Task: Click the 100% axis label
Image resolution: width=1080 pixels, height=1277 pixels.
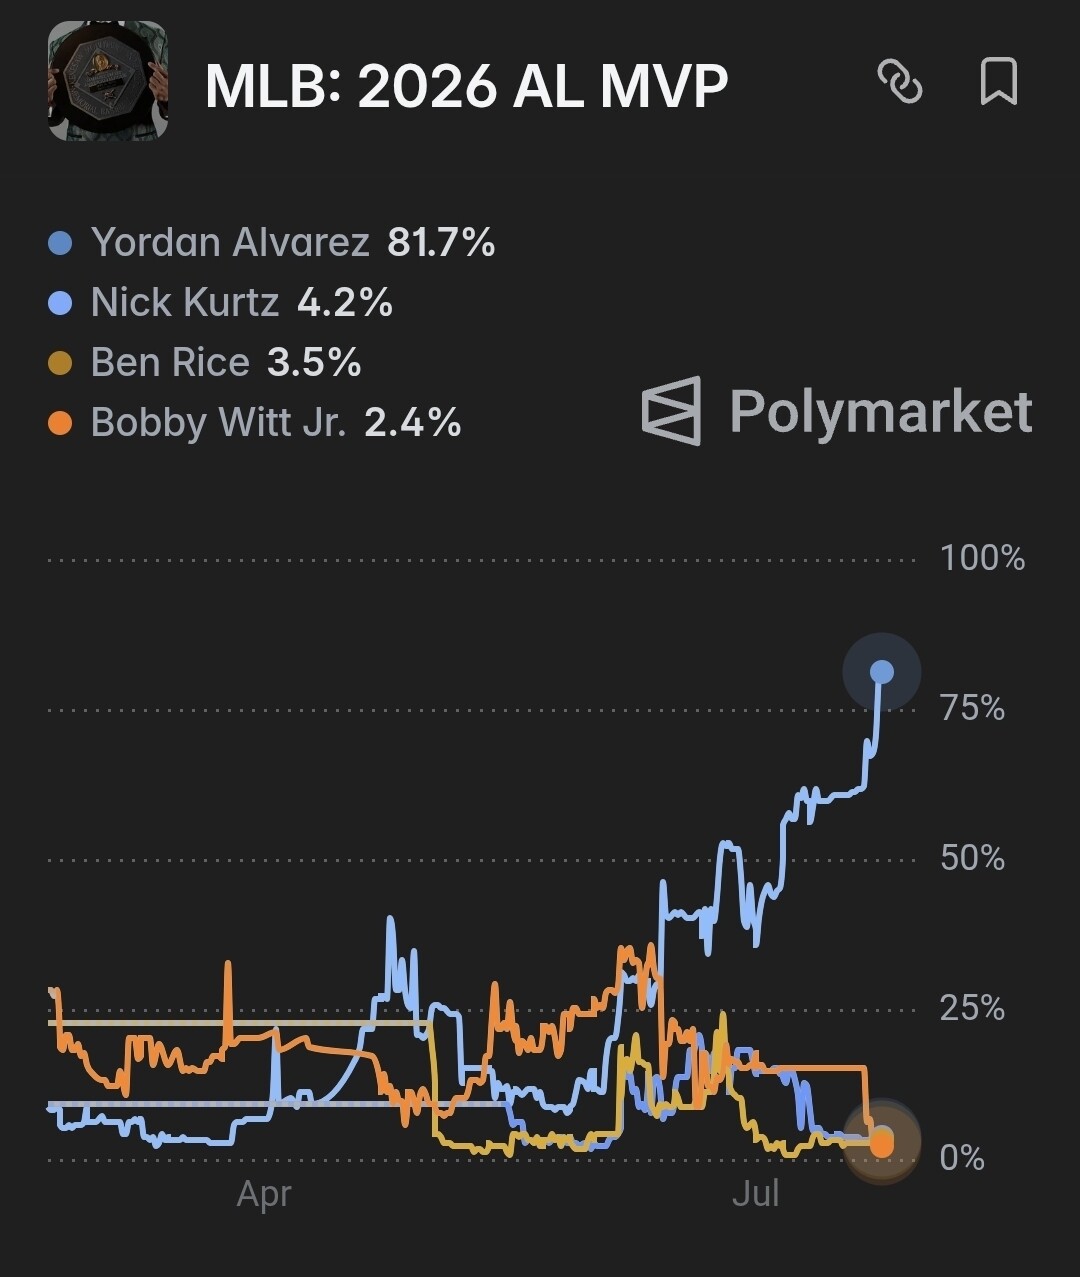Action: (x=982, y=558)
